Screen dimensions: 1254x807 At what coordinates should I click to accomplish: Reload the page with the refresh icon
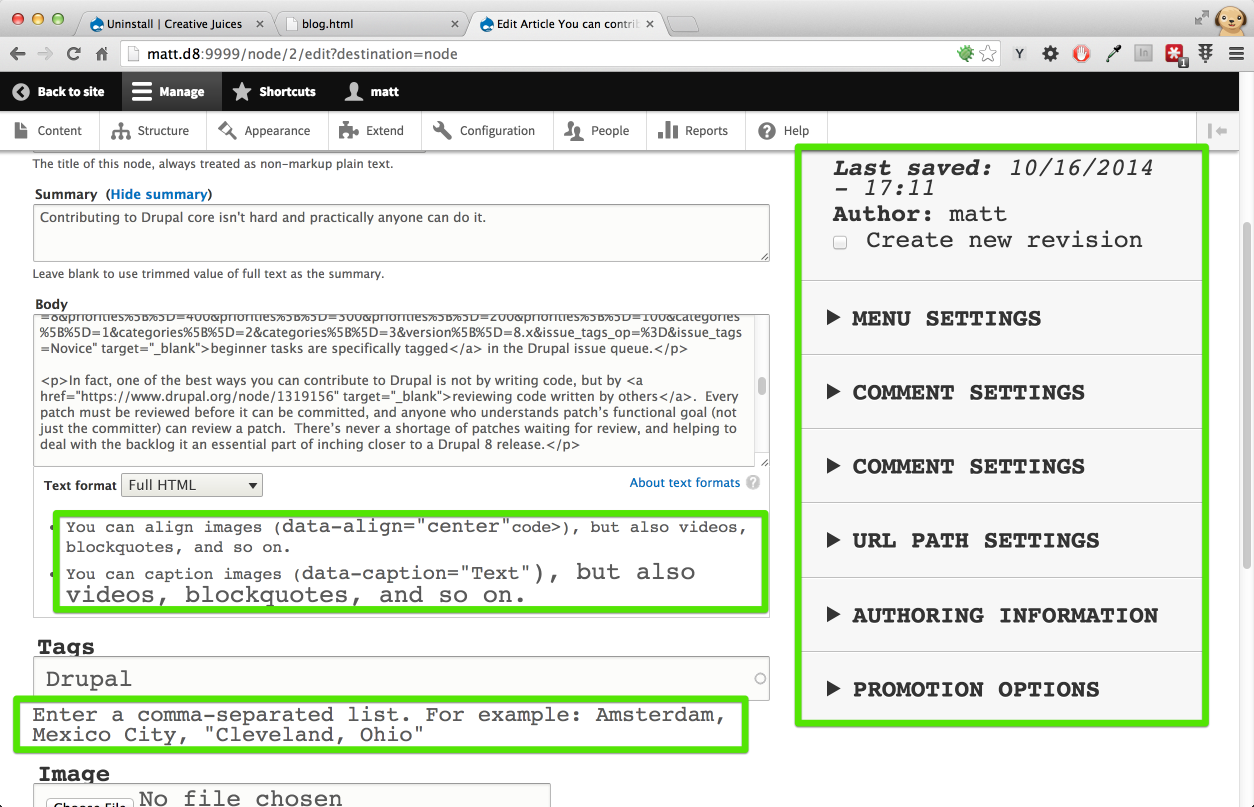pos(73,54)
